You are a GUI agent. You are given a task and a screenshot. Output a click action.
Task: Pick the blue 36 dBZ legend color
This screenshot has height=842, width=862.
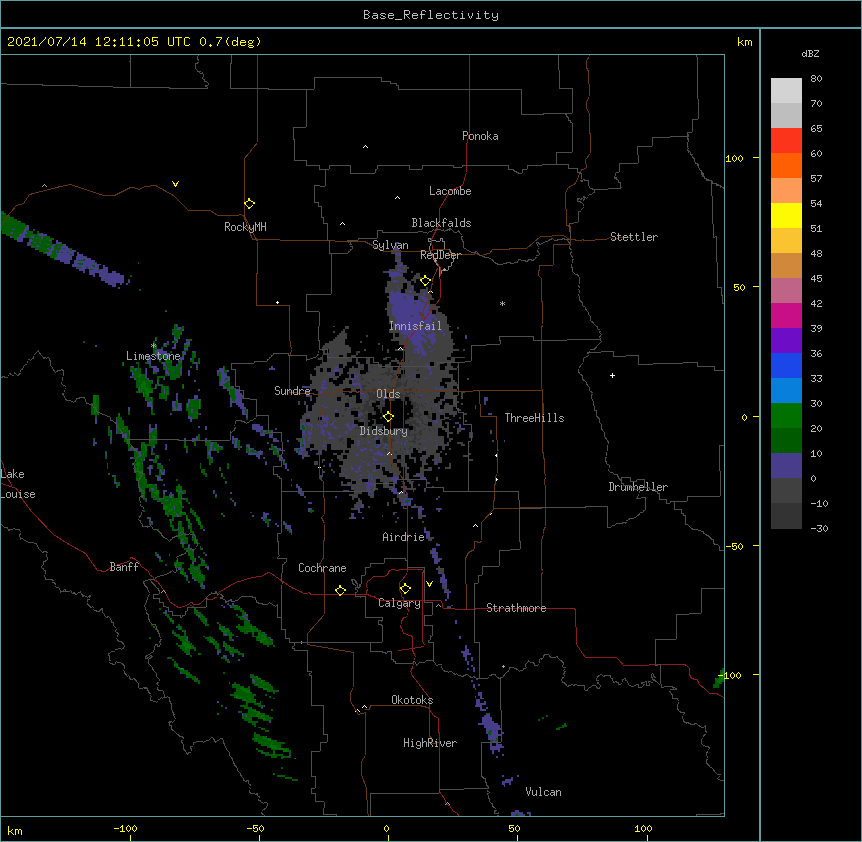pyautogui.click(x=786, y=365)
